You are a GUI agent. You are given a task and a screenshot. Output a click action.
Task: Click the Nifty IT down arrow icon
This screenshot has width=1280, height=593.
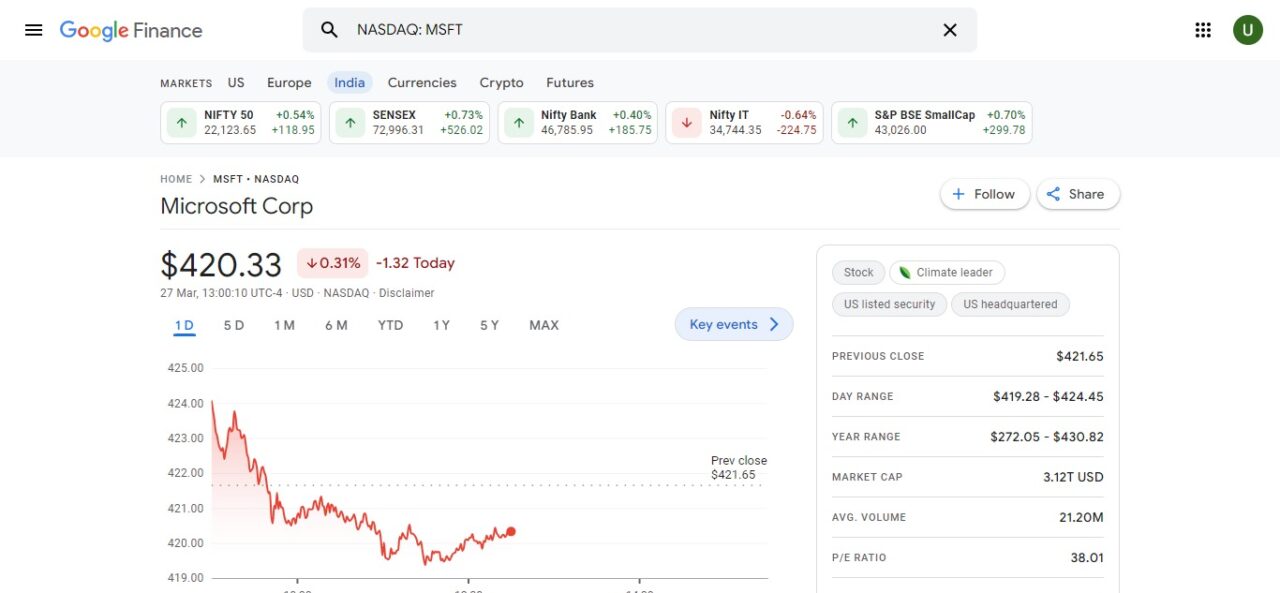(x=686, y=123)
